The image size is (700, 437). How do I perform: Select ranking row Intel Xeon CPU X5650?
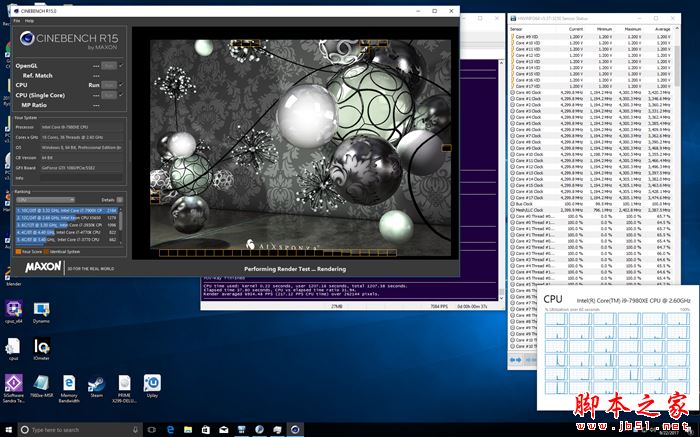click(67, 218)
